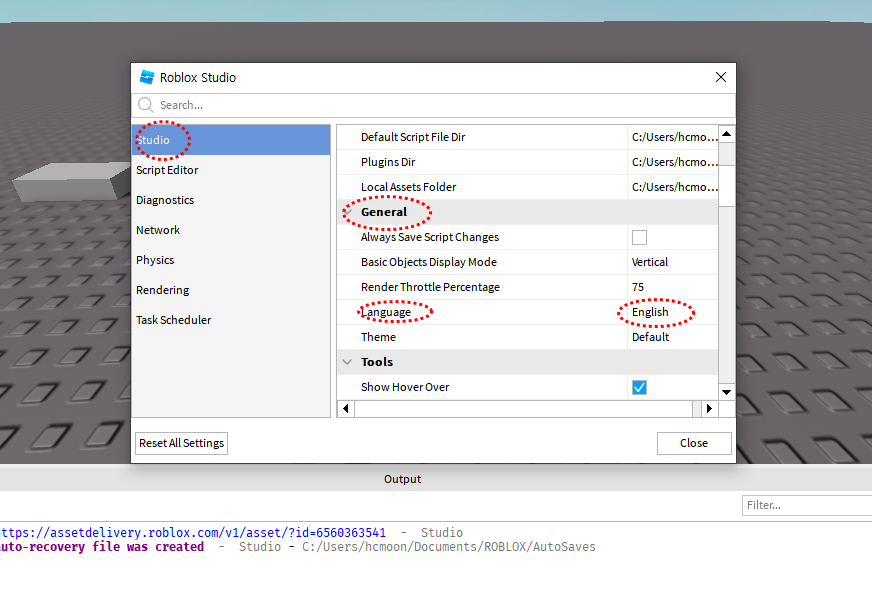Click the assetdelivery.roblox.com link in Output
The height and width of the screenshot is (589, 872).
[192, 533]
